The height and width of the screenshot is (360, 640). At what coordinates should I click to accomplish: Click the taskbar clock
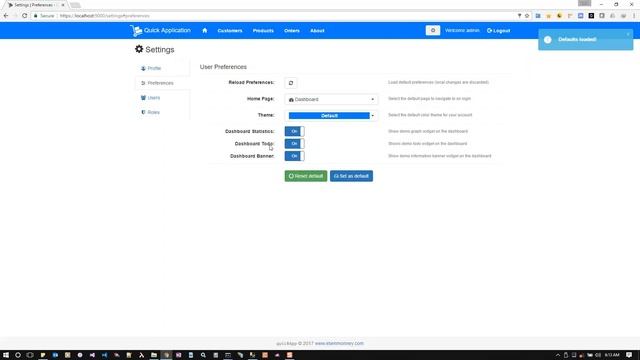tap(612, 355)
